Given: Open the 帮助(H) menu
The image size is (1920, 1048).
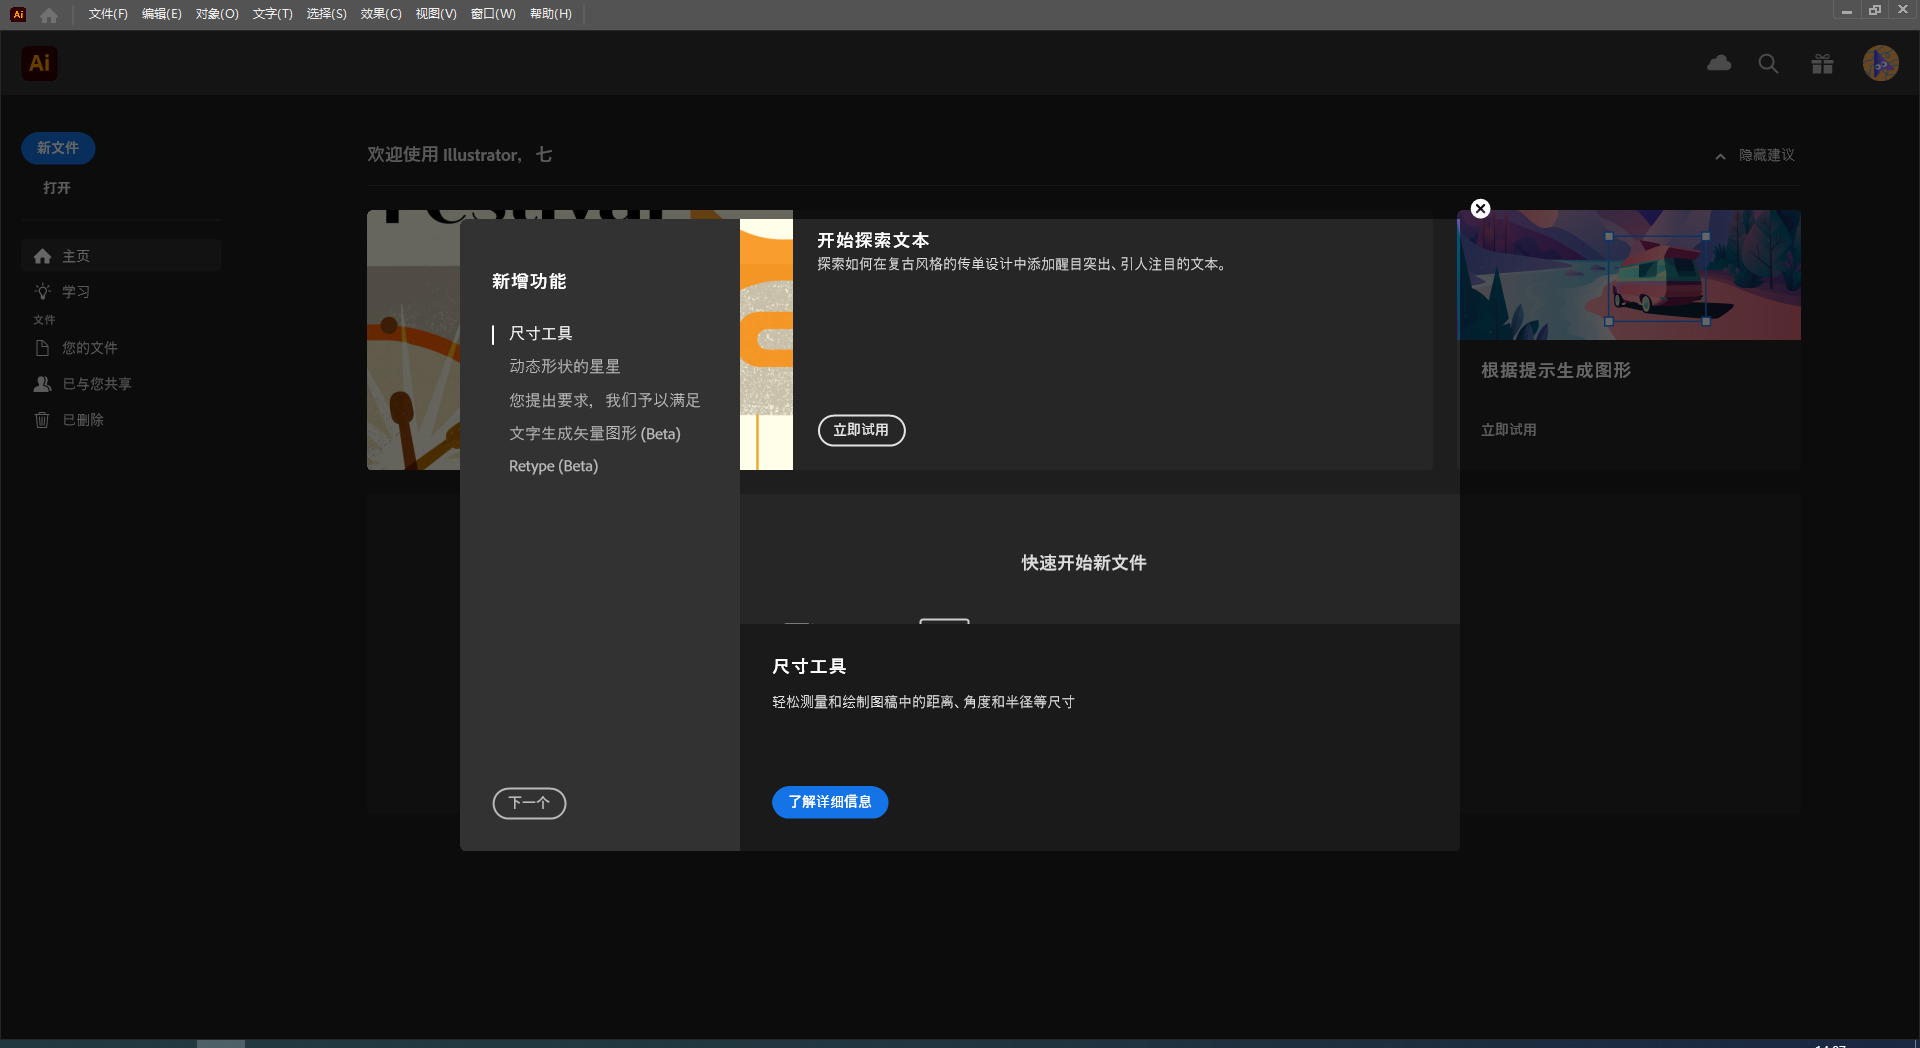Looking at the screenshot, I should (x=550, y=14).
